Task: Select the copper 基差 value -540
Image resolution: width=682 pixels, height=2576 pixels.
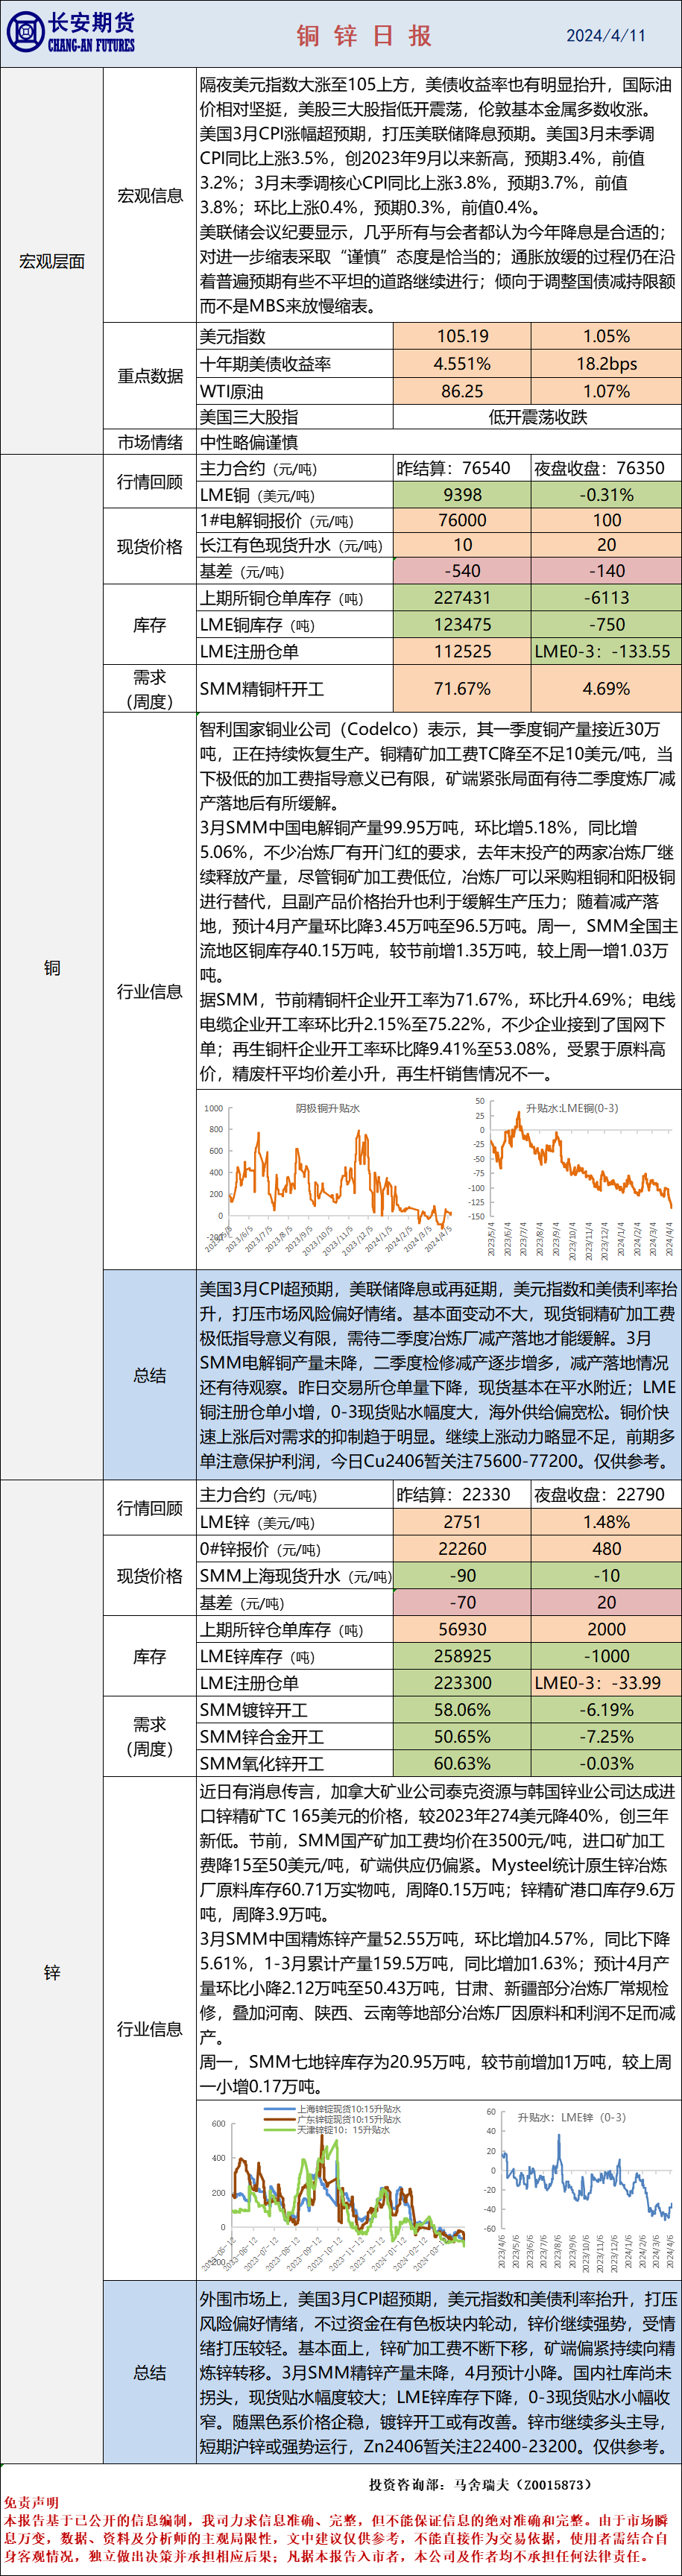Action: pyautogui.click(x=462, y=571)
